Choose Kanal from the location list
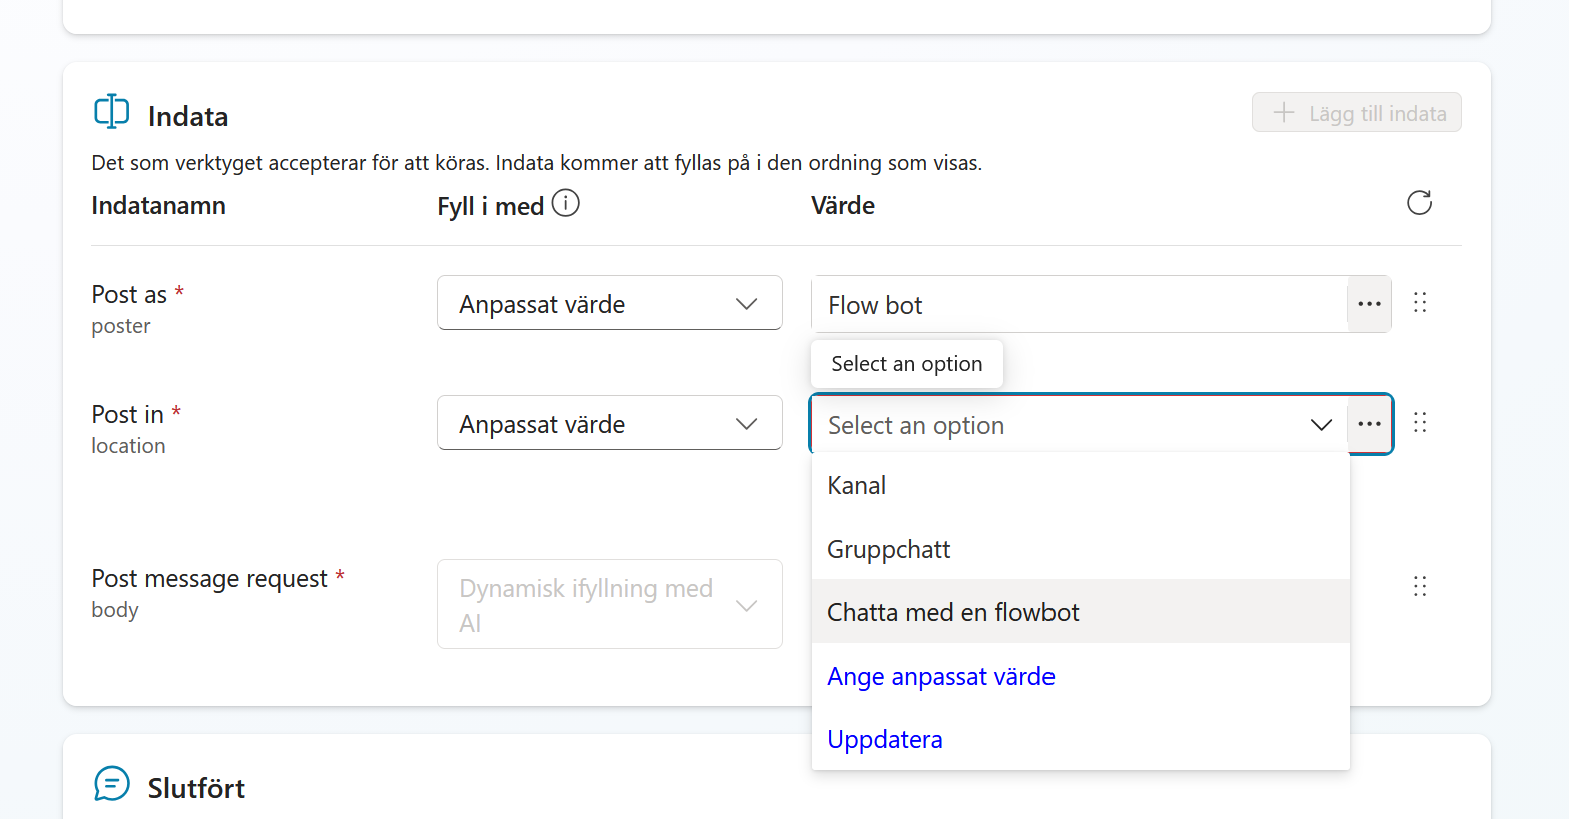 [1080, 485]
